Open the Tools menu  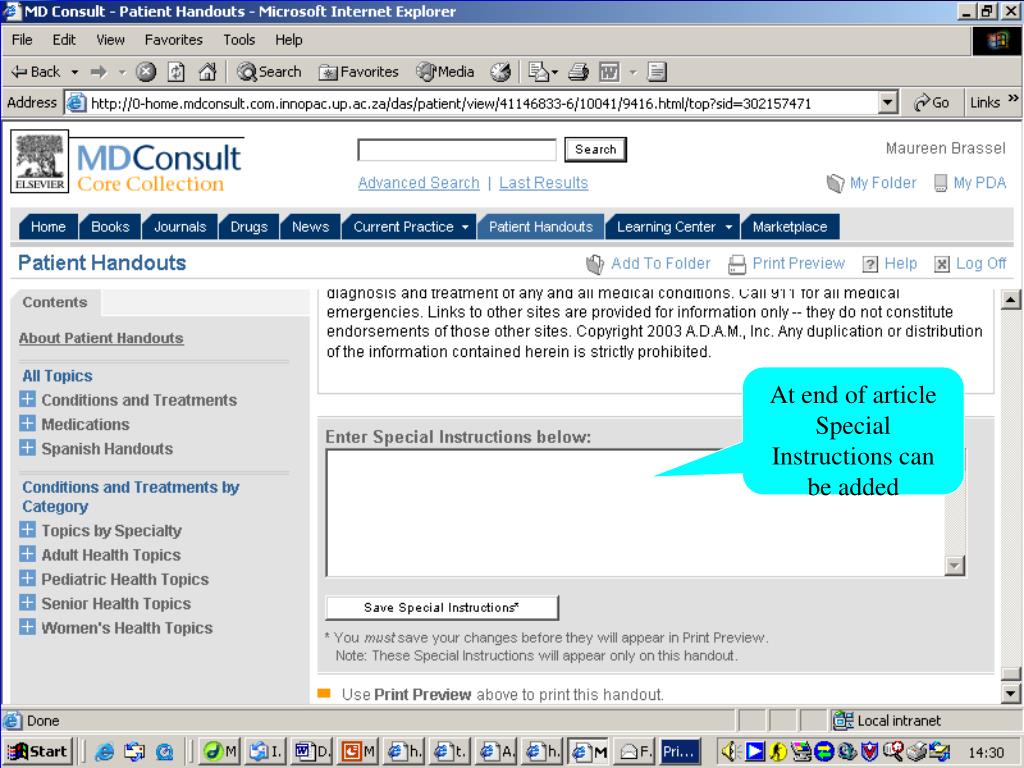point(239,40)
